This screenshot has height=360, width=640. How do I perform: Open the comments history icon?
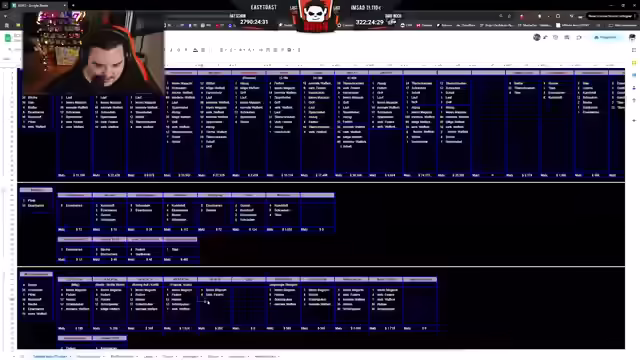(x=567, y=38)
